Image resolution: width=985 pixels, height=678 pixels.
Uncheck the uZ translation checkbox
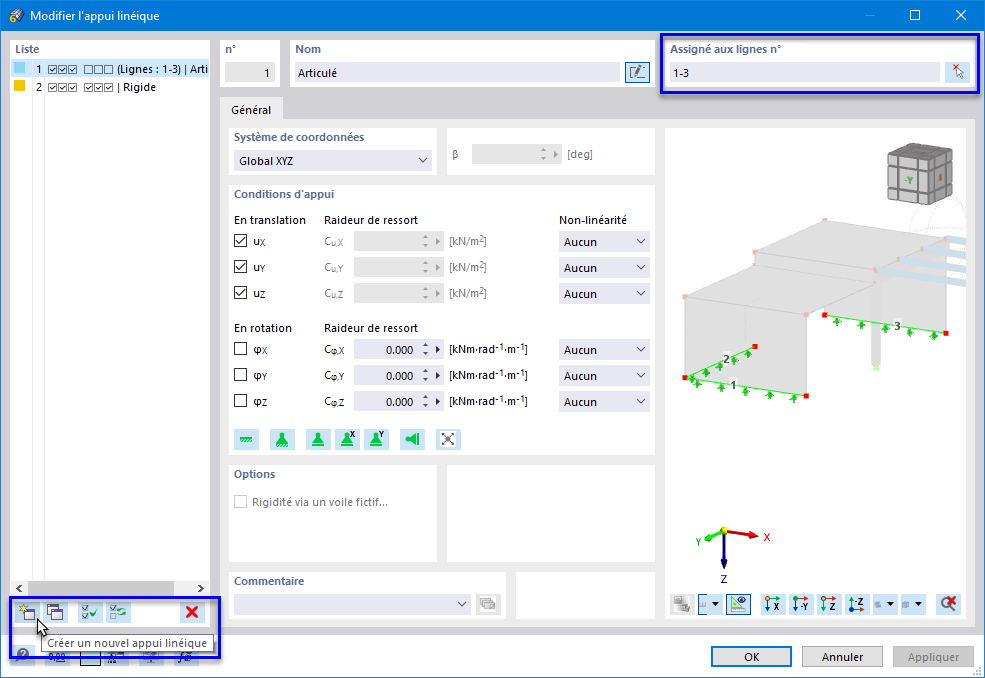(240, 293)
